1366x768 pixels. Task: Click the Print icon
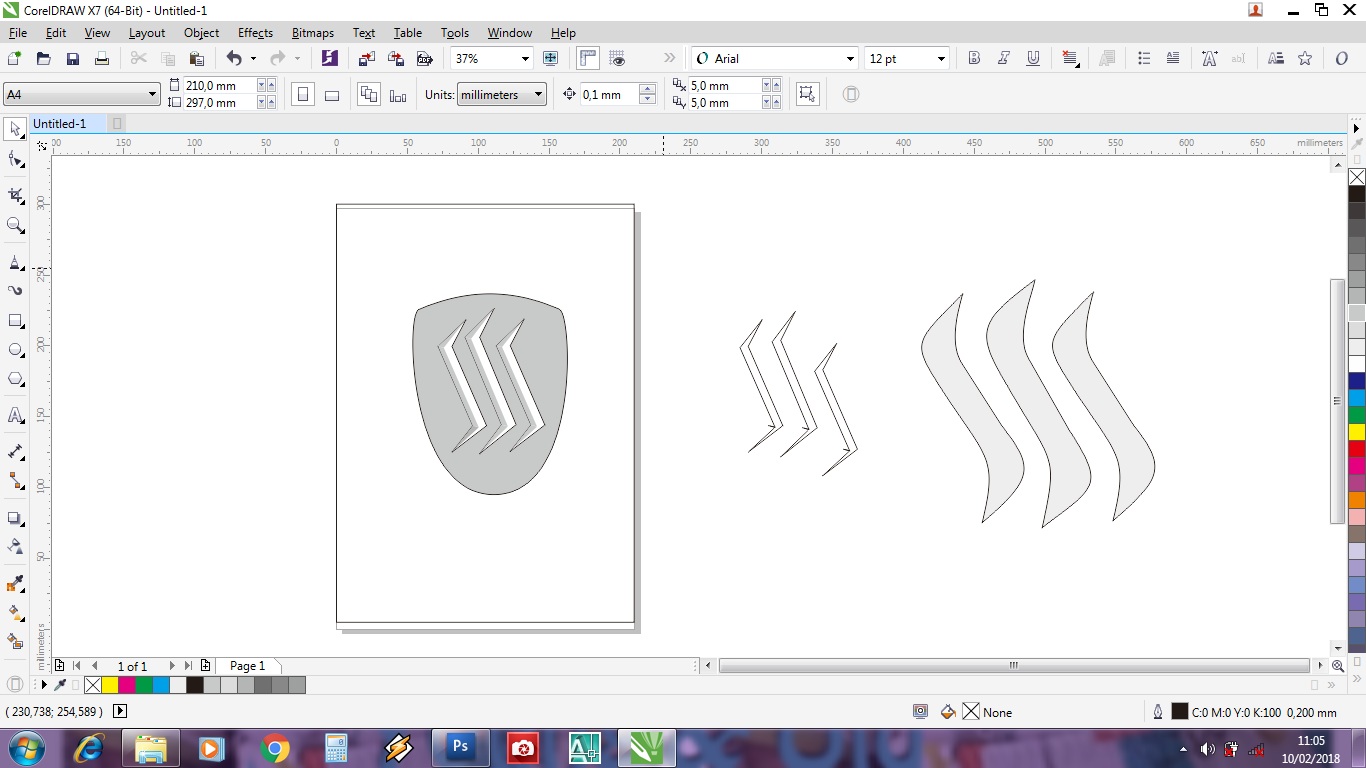coord(101,59)
